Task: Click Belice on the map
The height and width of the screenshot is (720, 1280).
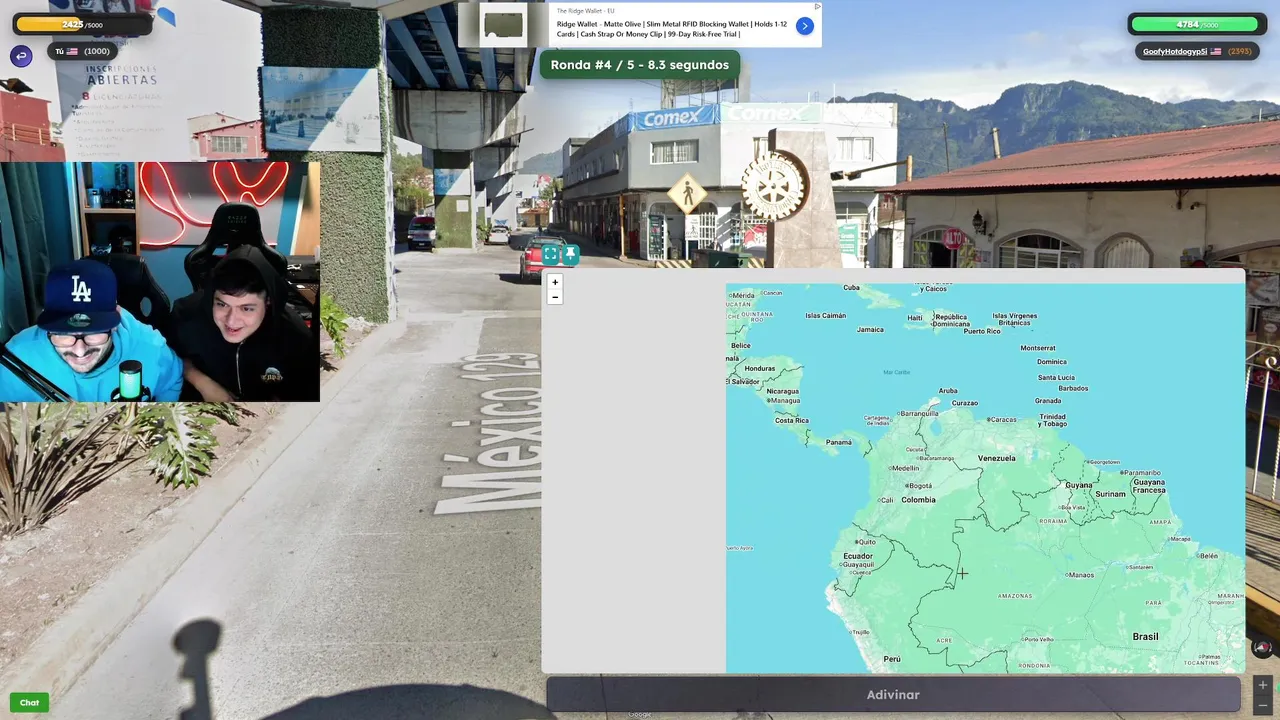Action: point(740,345)
